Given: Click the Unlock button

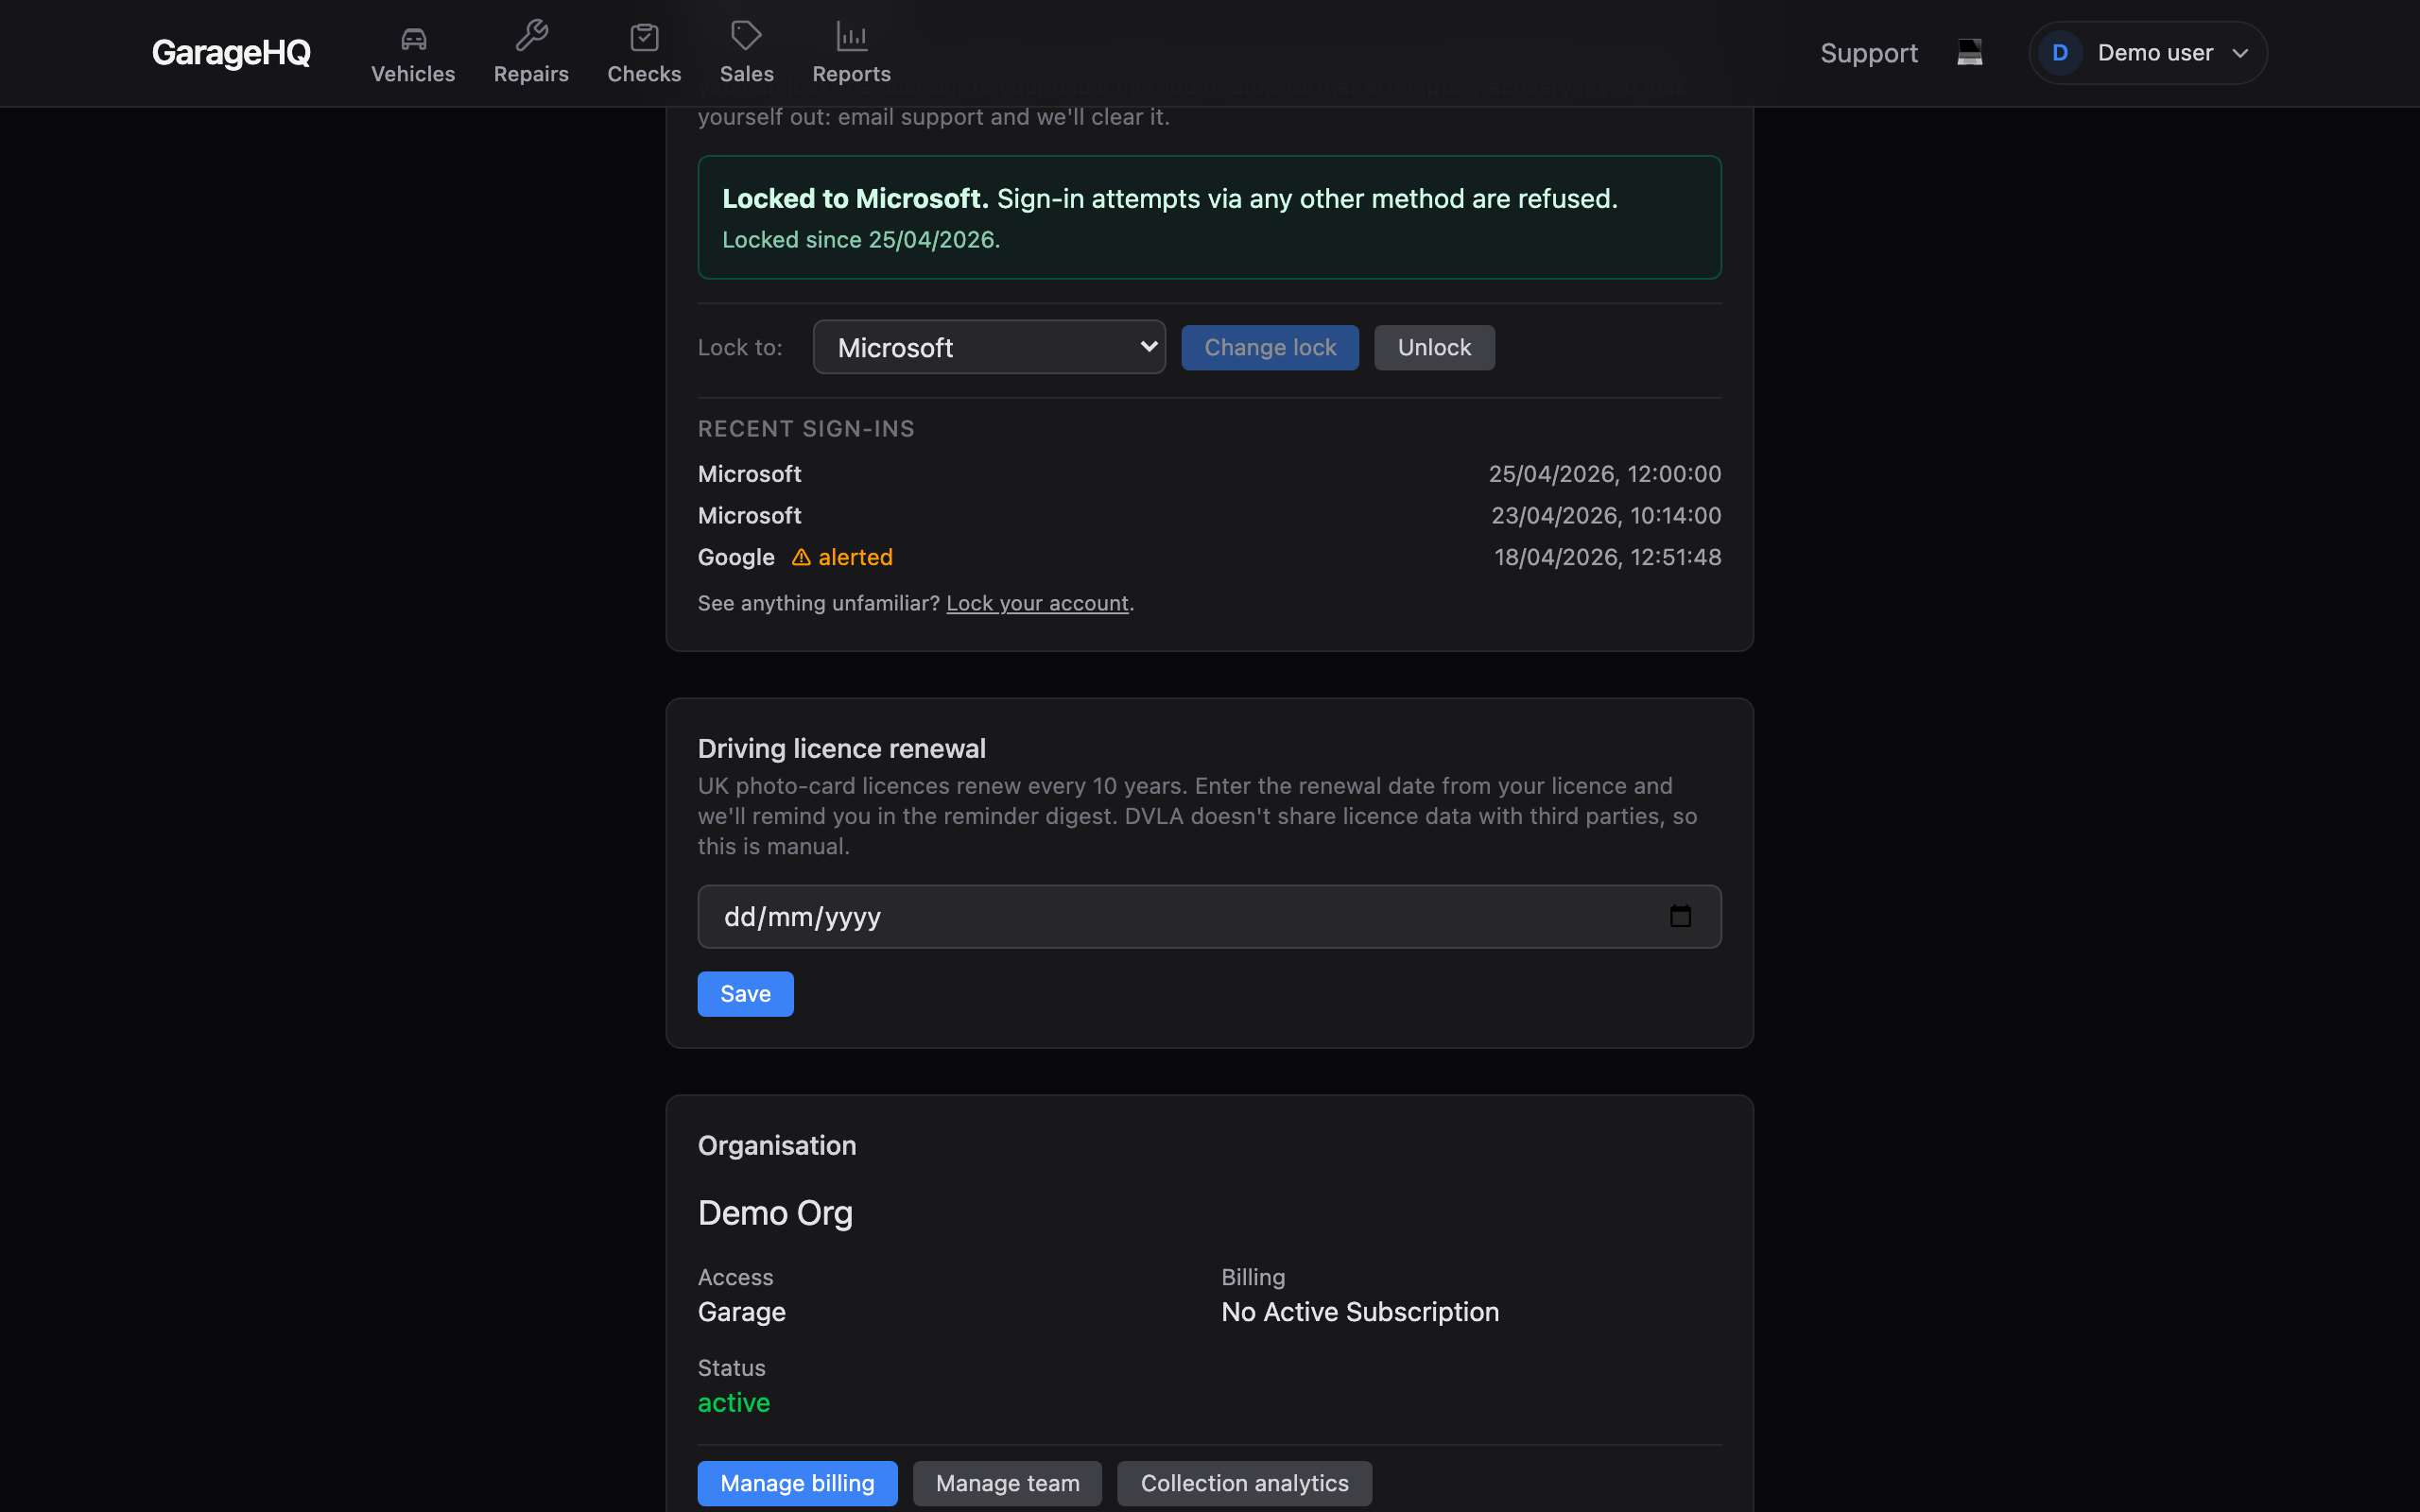Looking at the screenshot, I should (1434, 347).
